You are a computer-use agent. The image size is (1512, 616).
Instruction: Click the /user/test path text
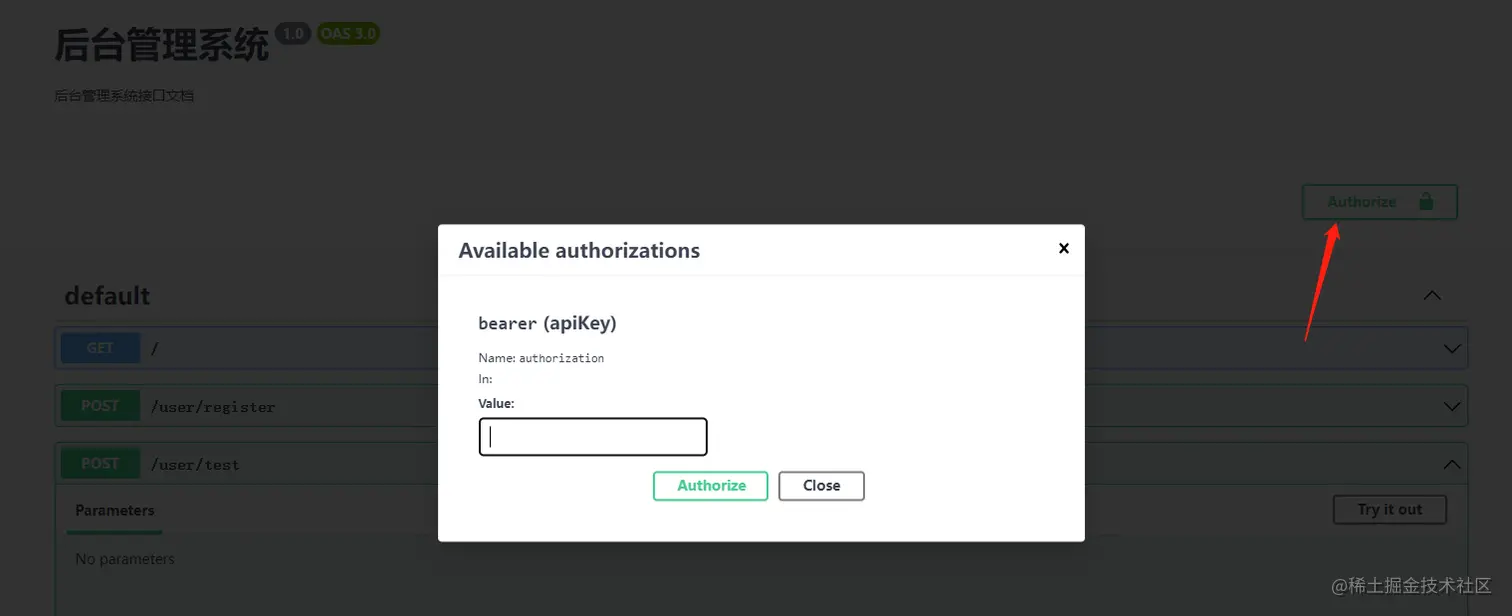(195, 465)
